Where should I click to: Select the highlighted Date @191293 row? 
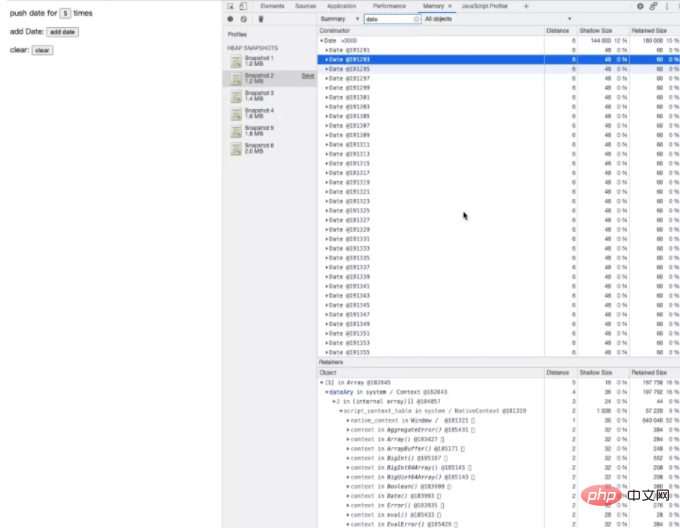click(498, 60)
